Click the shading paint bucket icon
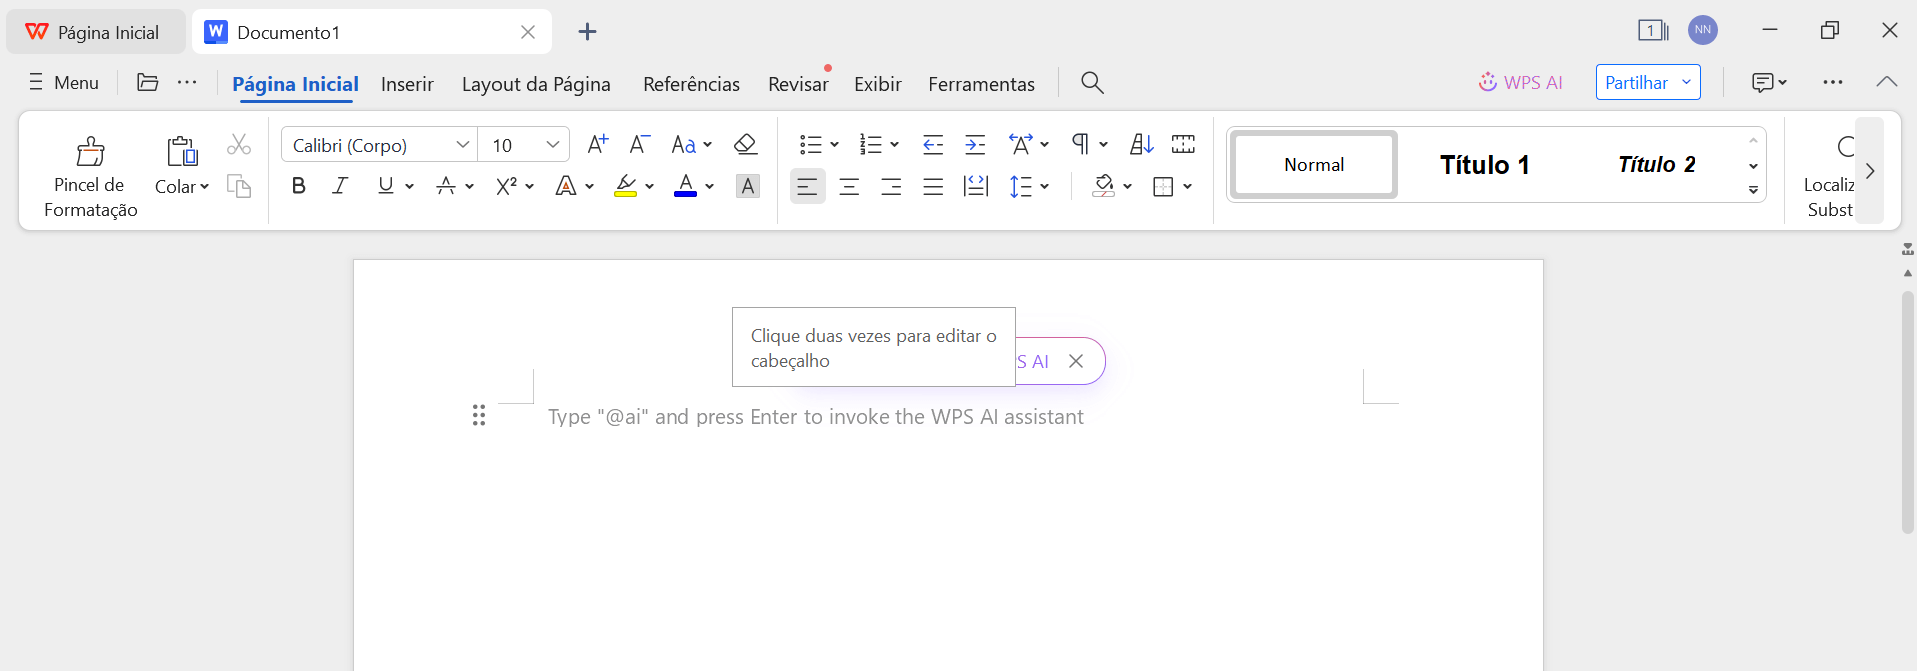This screenshot has height=671, width=1917. pyautogui.click(x=1103, y=186)
